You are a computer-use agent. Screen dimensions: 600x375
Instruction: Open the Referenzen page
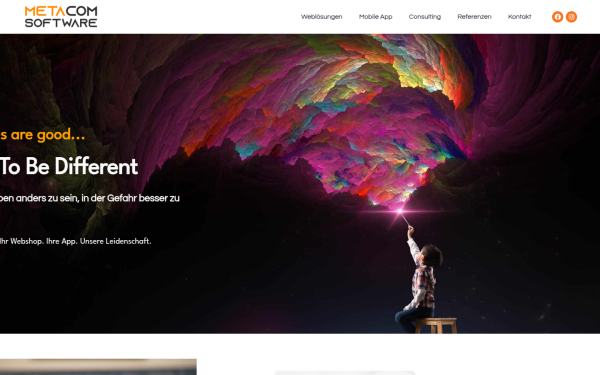coord(474,17)
